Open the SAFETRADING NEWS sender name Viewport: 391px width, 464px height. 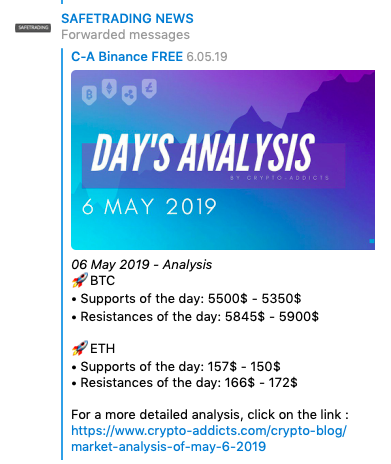click(x=127, y=19)
